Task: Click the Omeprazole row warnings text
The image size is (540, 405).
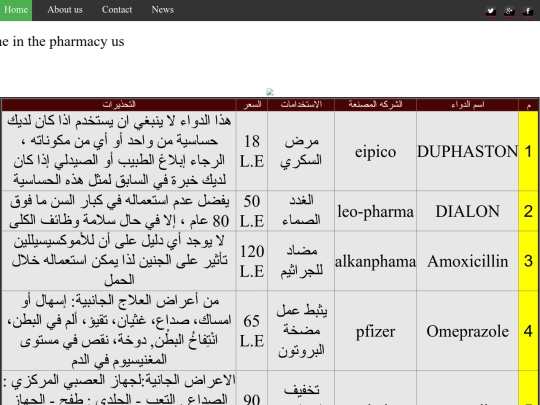Action: [119, 331]
